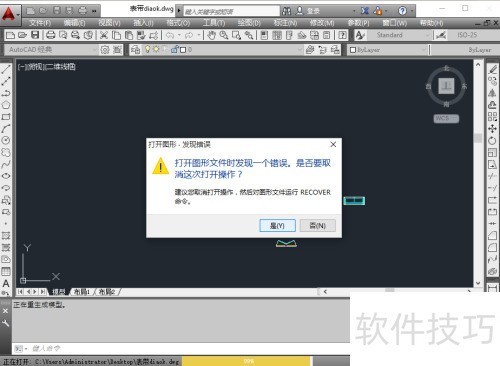
Task: Select the Mirror tool in modify toolbar
Action: click(x=492, y=93)
